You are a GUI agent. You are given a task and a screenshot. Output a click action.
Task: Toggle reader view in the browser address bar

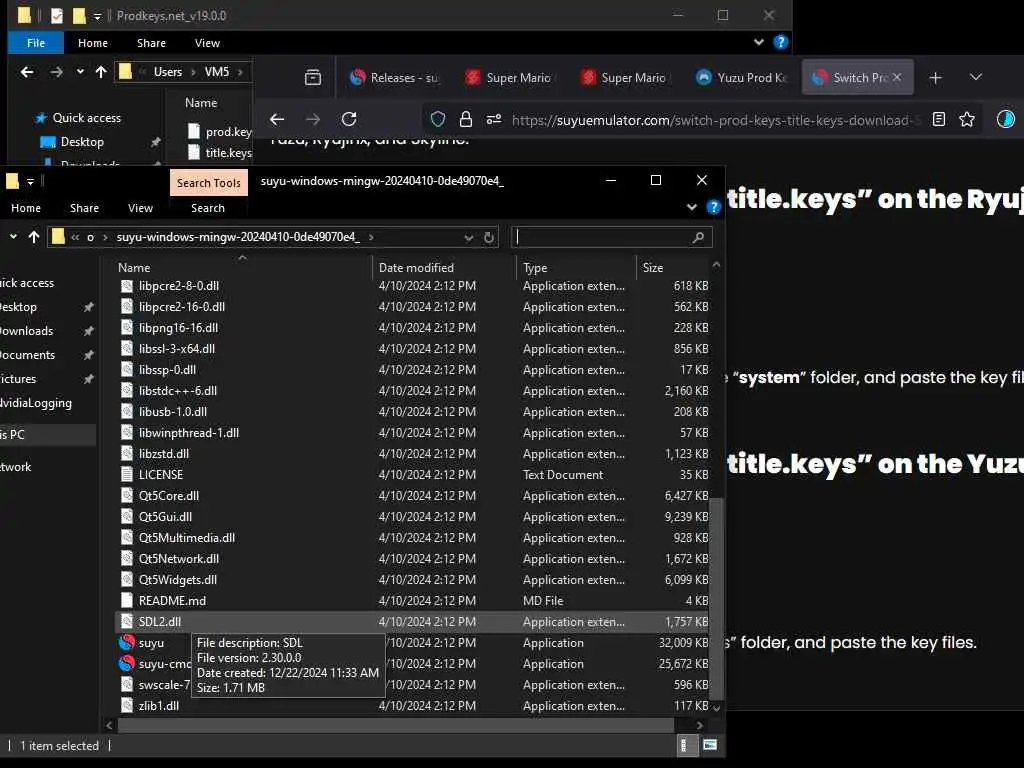(939, 120)
